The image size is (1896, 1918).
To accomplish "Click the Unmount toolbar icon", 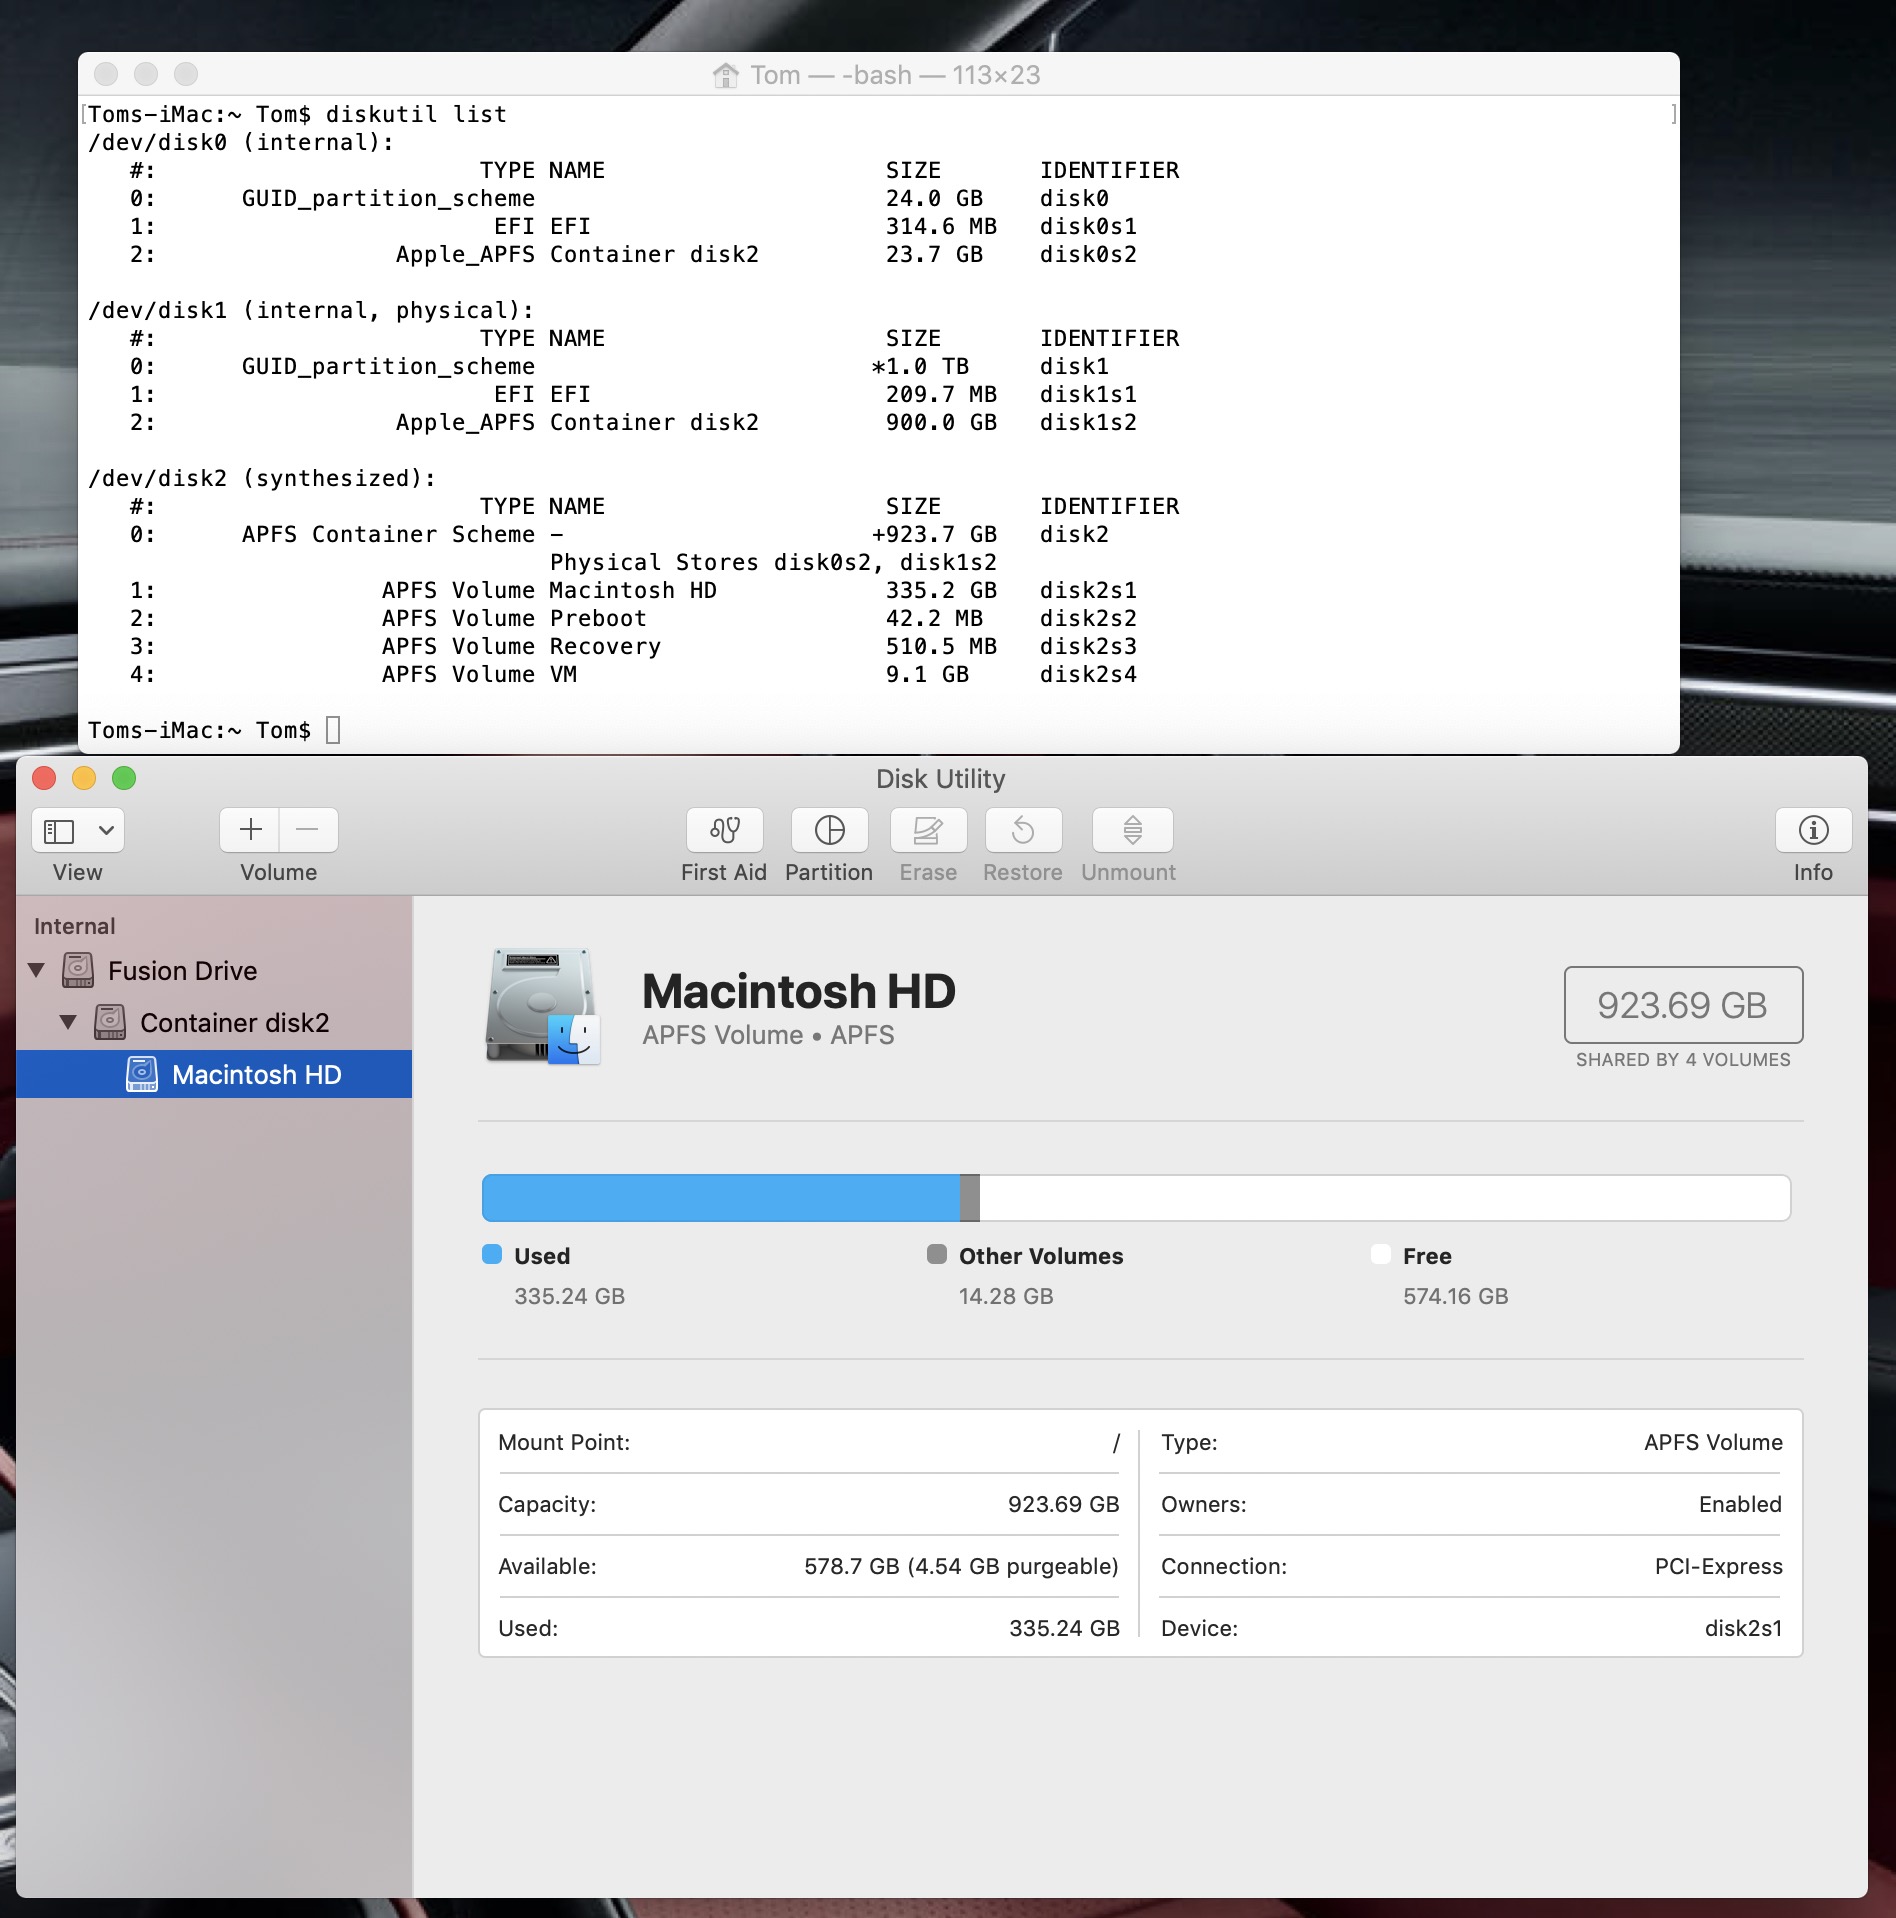I will tap(1132, 829).
